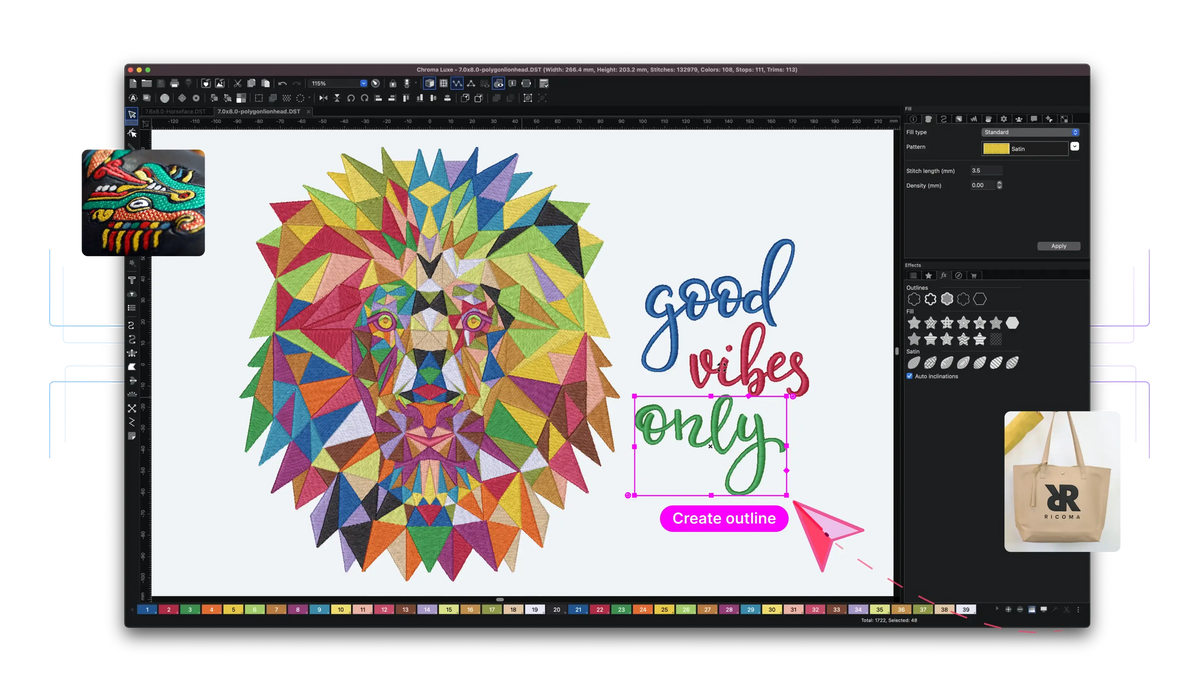Click the arrow right of color palette
The width and height of the screenshot is (1200, 683).
[x=996, y=609]
